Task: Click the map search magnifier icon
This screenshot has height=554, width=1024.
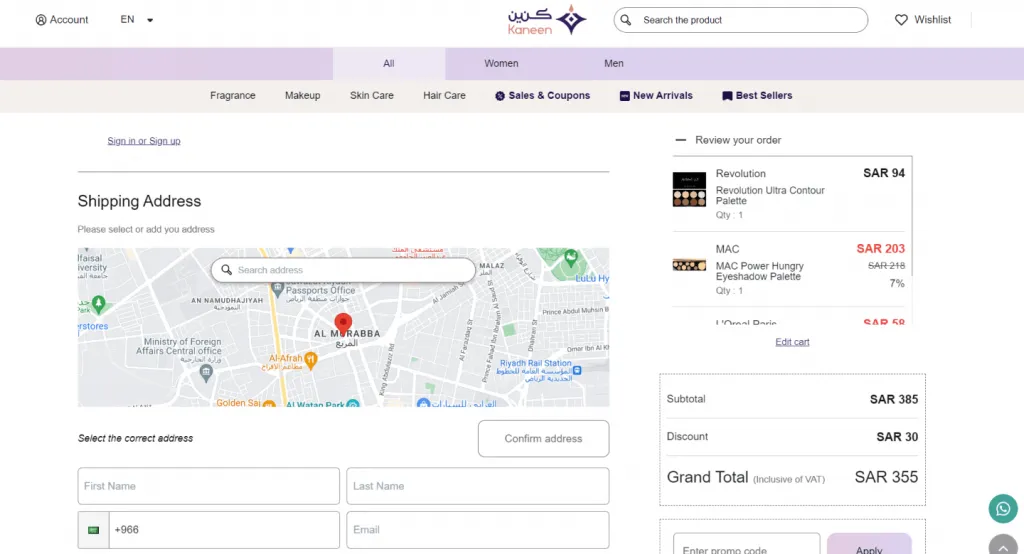Action: pos(226,270)
